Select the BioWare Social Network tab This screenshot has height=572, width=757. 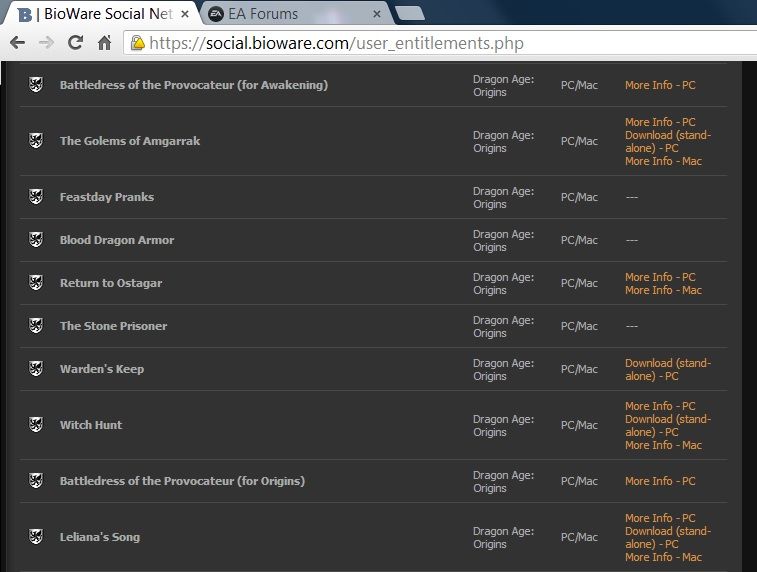tap(100, 14)
